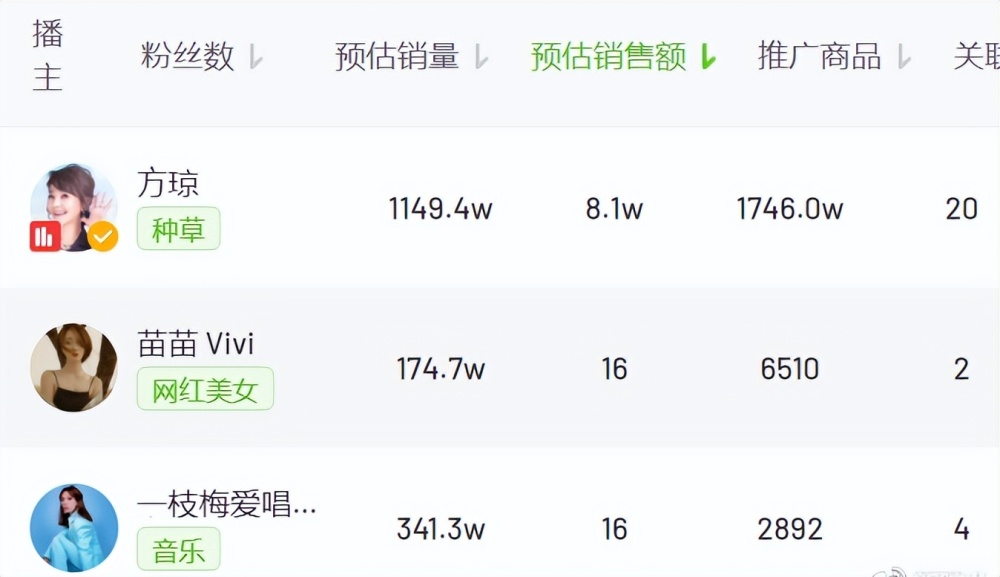1000x577 pixels.
Task: Open 苗苗 Vivi's profile avatar
Action: pyautogui.click(x=74, y=367)
